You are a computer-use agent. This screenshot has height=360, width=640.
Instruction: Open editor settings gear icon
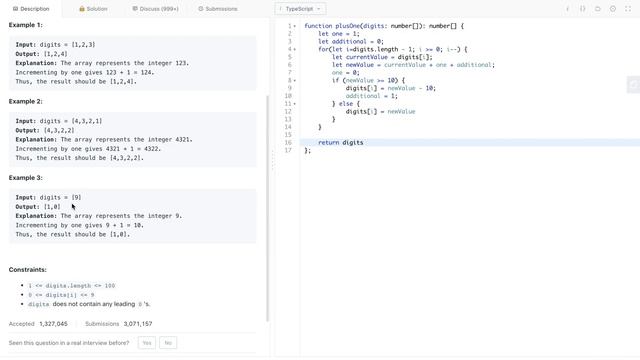(x=613, y=9)
